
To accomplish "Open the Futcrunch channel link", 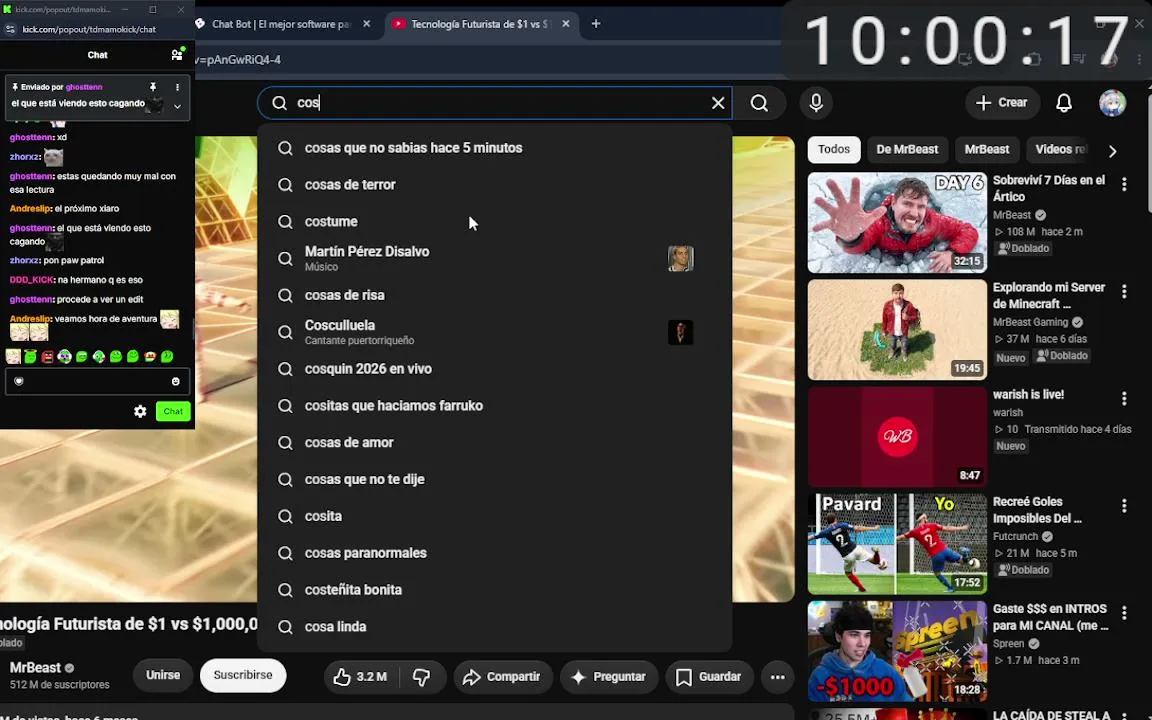I will [x=1015, y=536].
